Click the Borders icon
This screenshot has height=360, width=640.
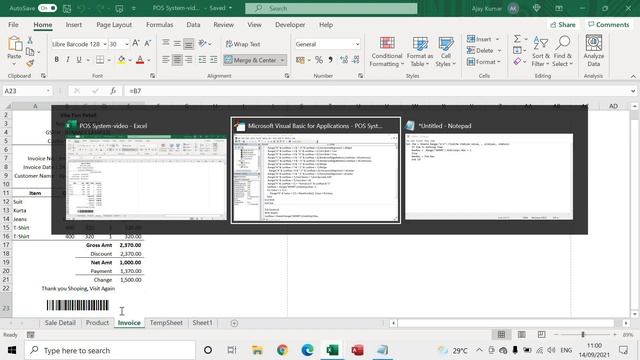pyautogui.click(x=100, y=60)
